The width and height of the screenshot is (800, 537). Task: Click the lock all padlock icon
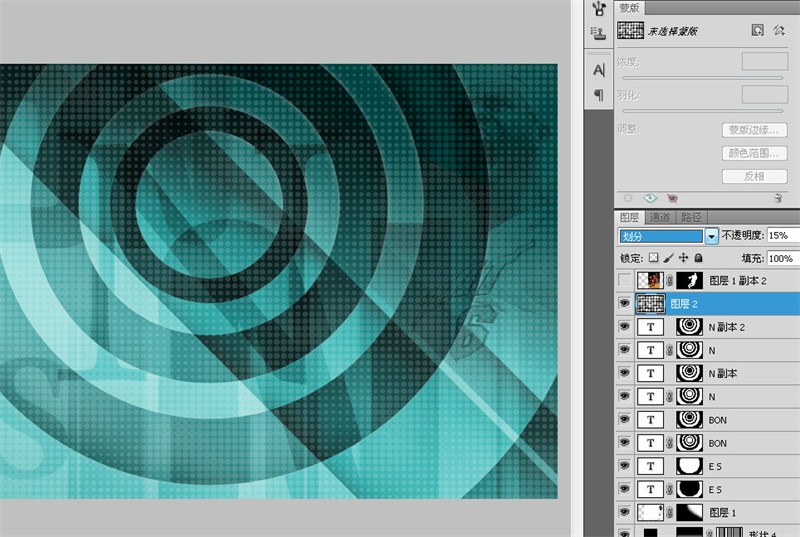point(698,258)
